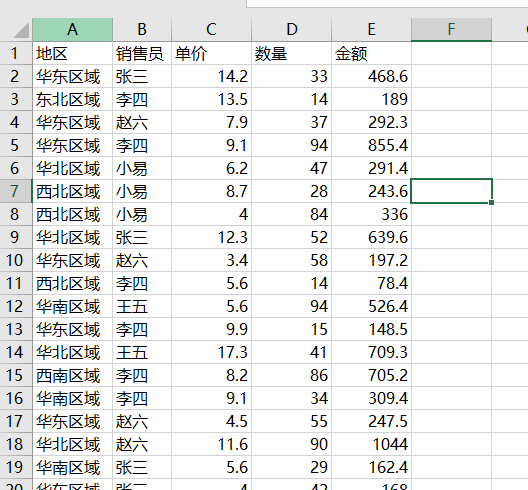The image size is (528, 490).
Task: Click cell with value 709.3
Action: 371,352
